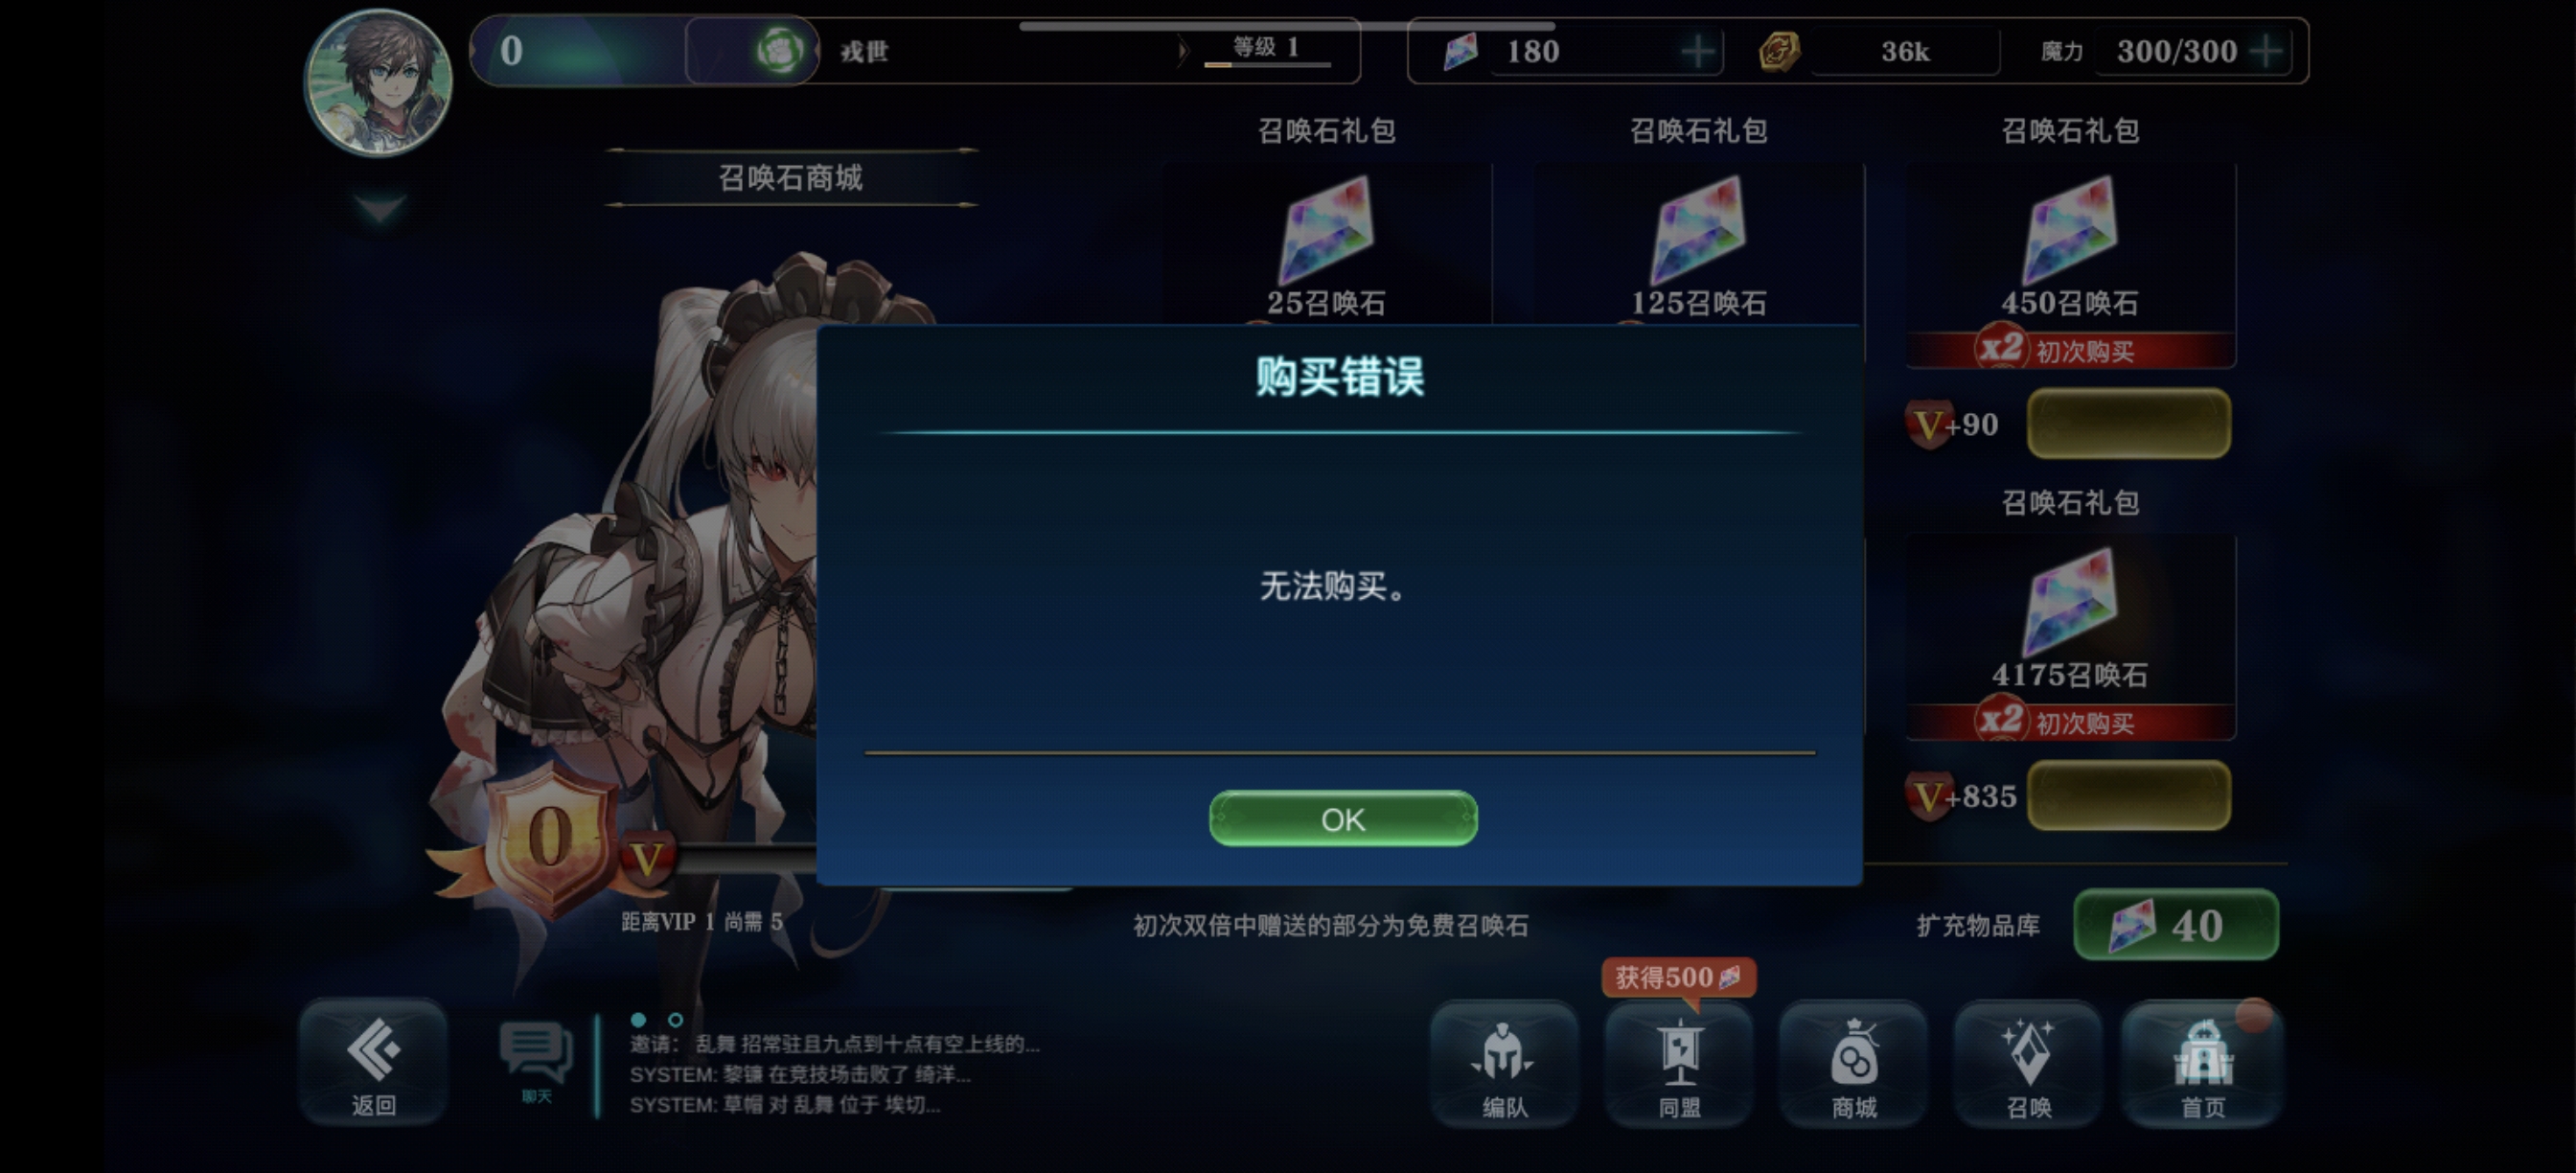Expand the arrow below the avatar

click(379, 209)
